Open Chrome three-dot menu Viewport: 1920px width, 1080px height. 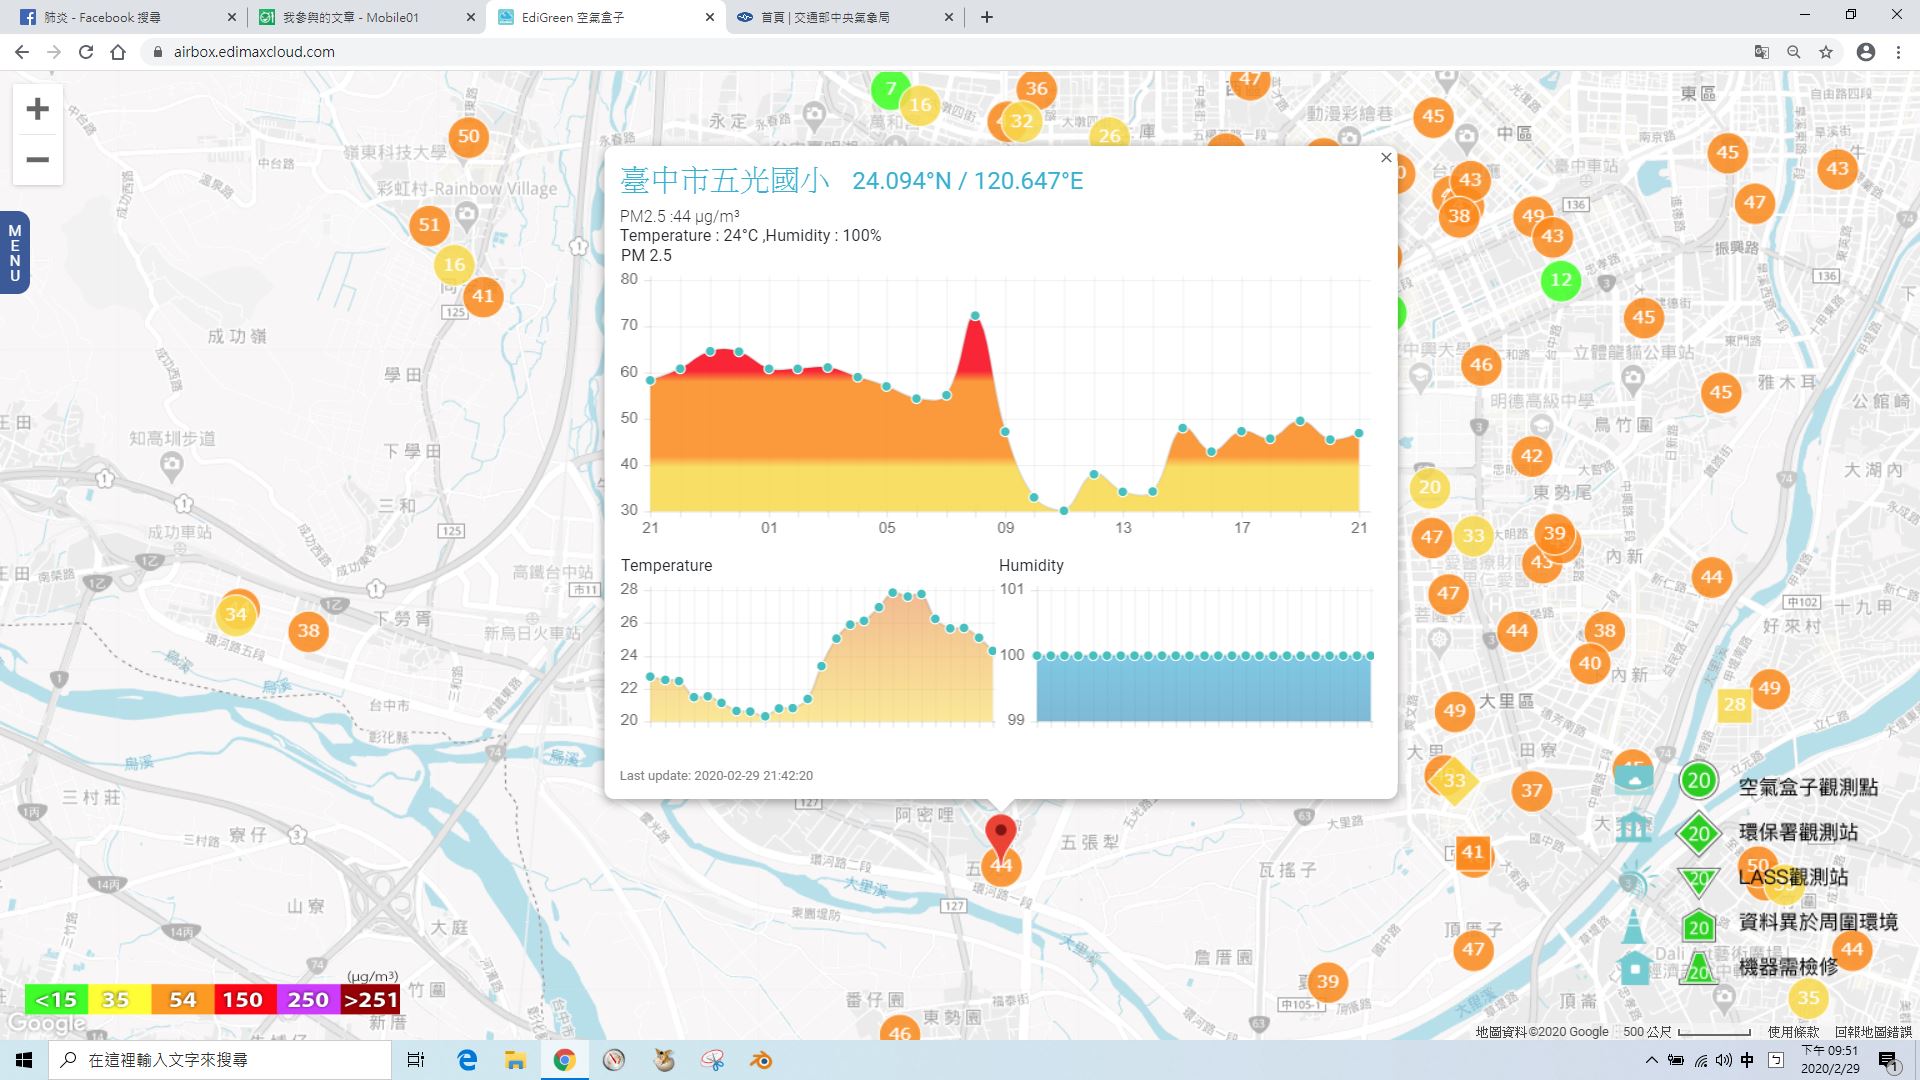pos(1898,52)
